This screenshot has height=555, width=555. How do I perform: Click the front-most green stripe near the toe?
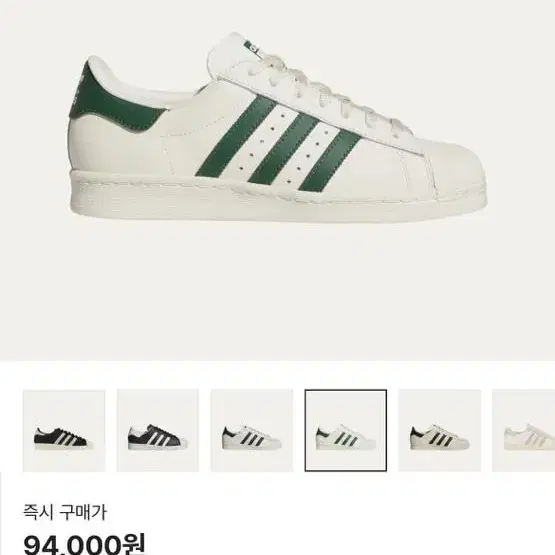point(330,161)
